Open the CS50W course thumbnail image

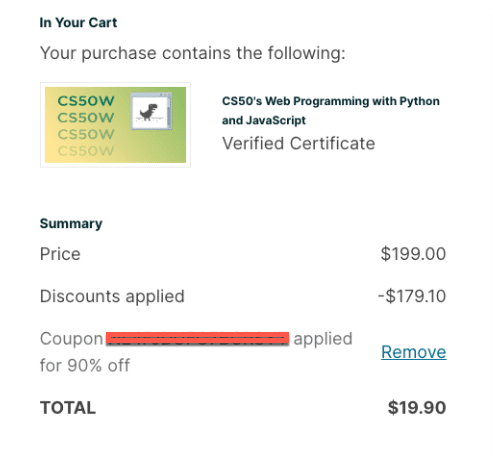tap(115, 125)
